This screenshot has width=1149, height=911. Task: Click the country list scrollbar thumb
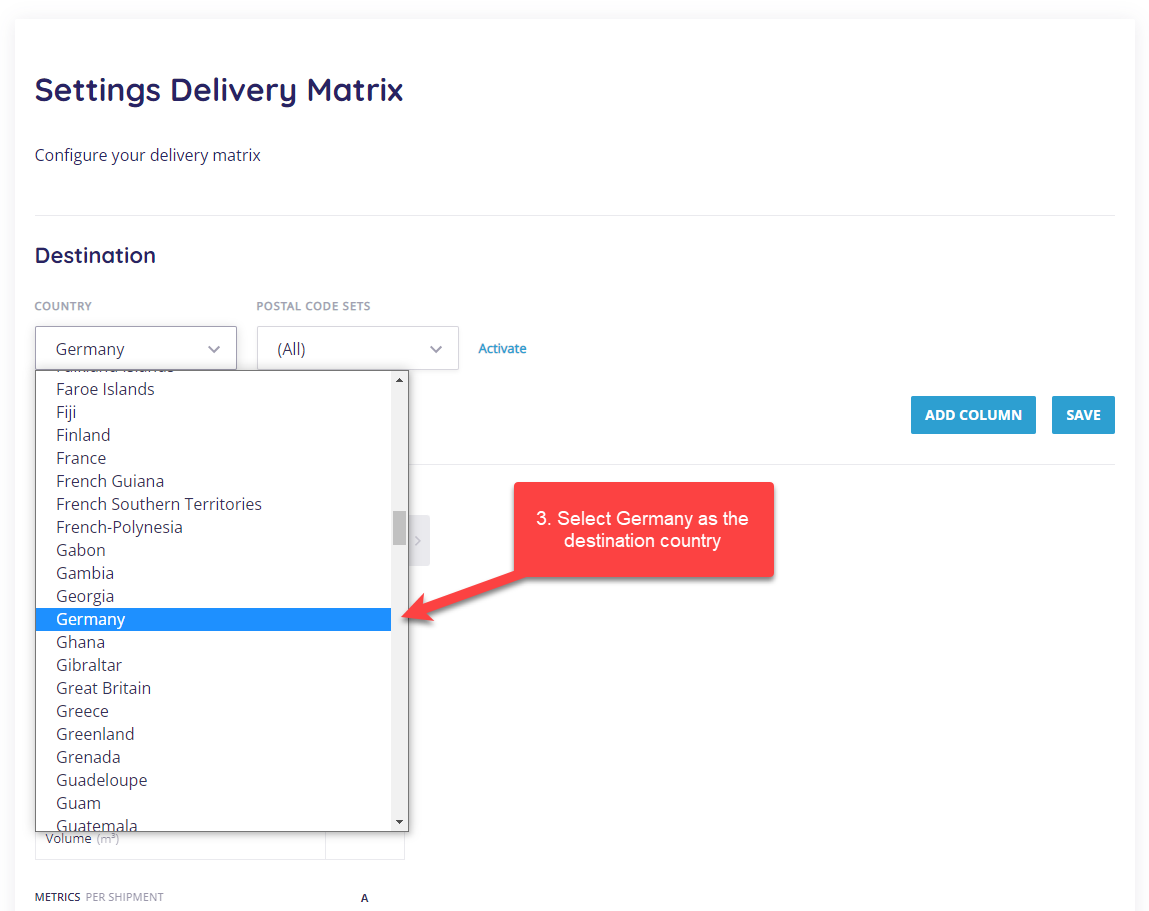399,528
